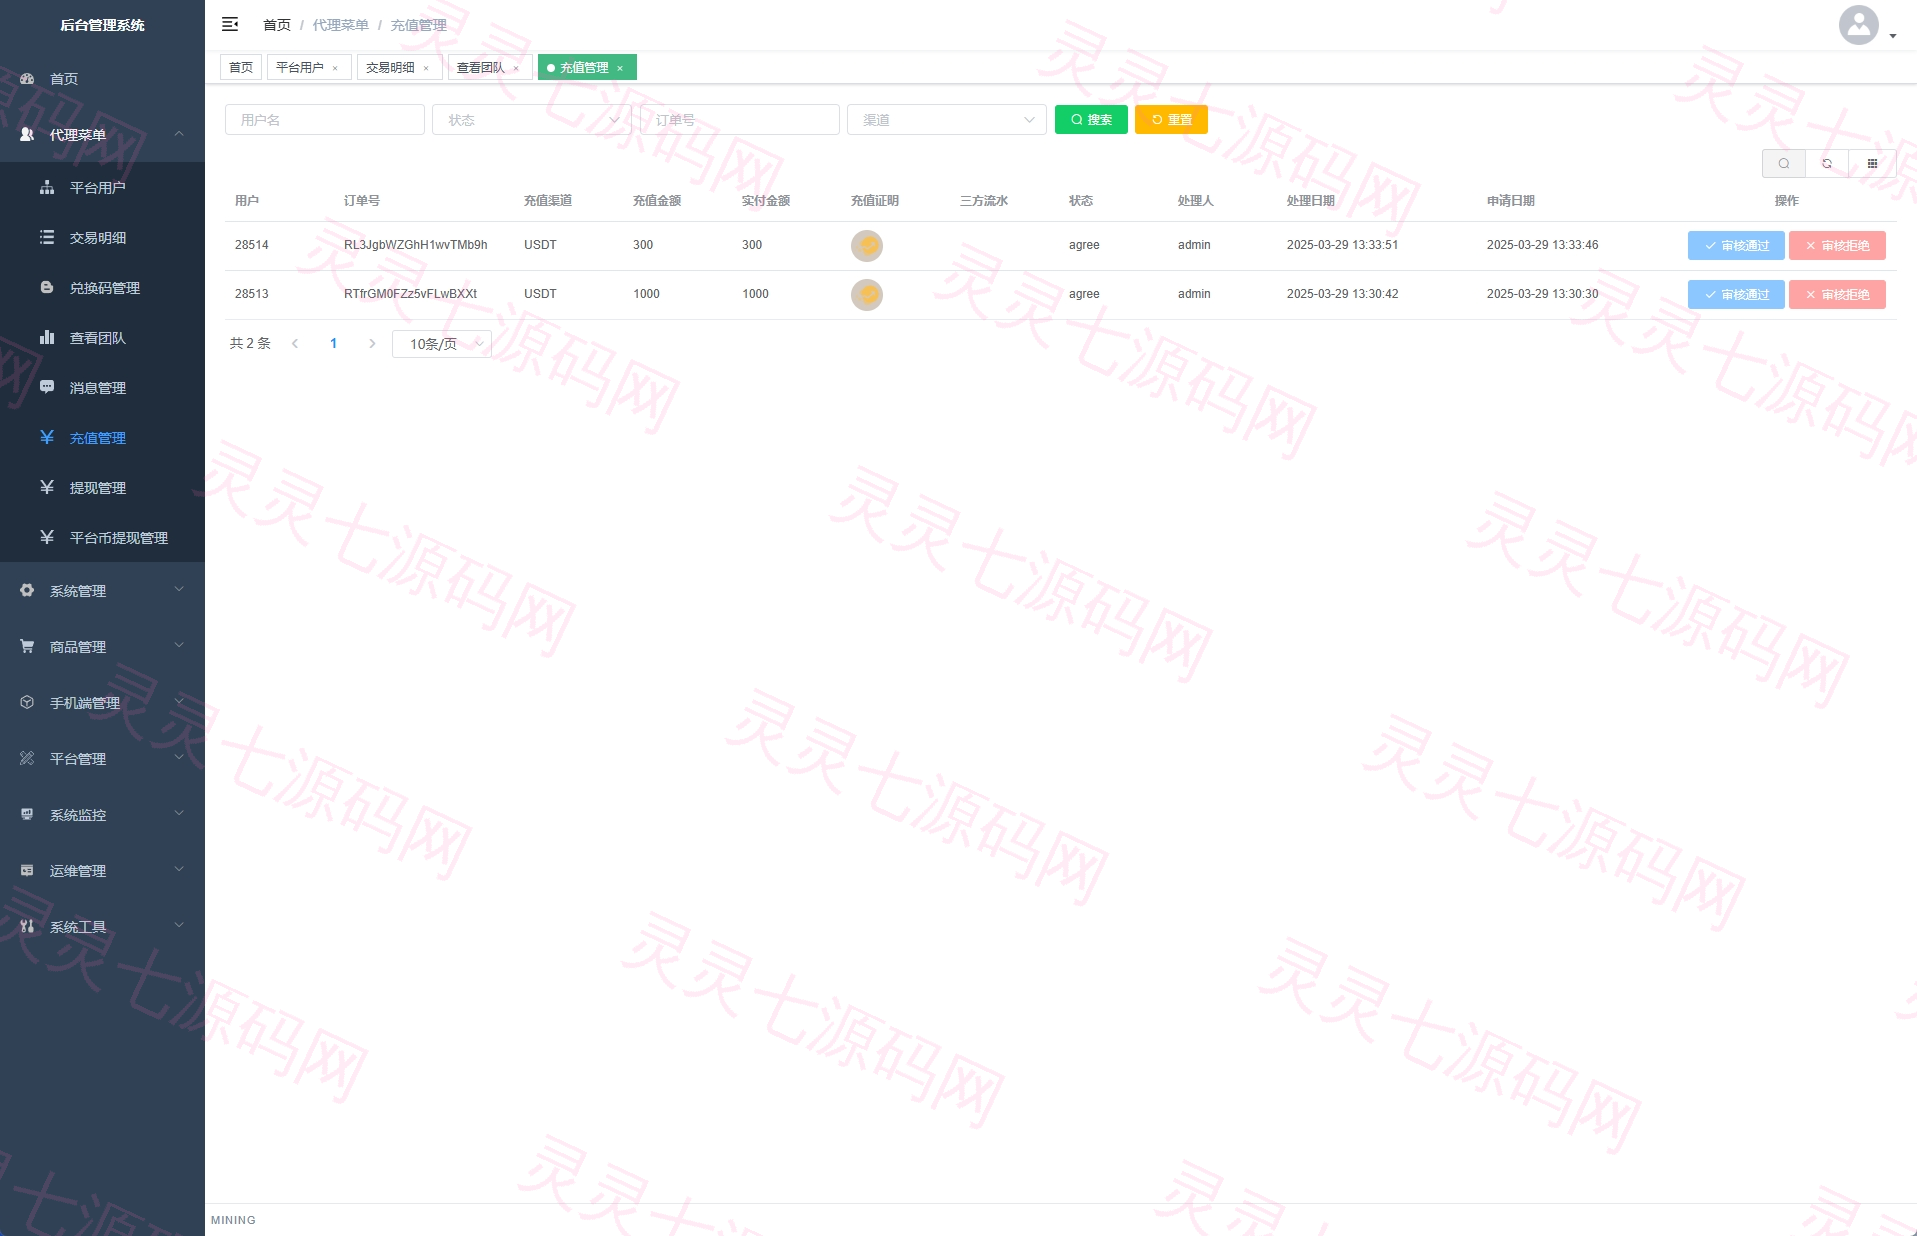This screenshot has width=1917, height=1236.
Task: View recharge proof image for order 28513
Action: click(867, 294)
